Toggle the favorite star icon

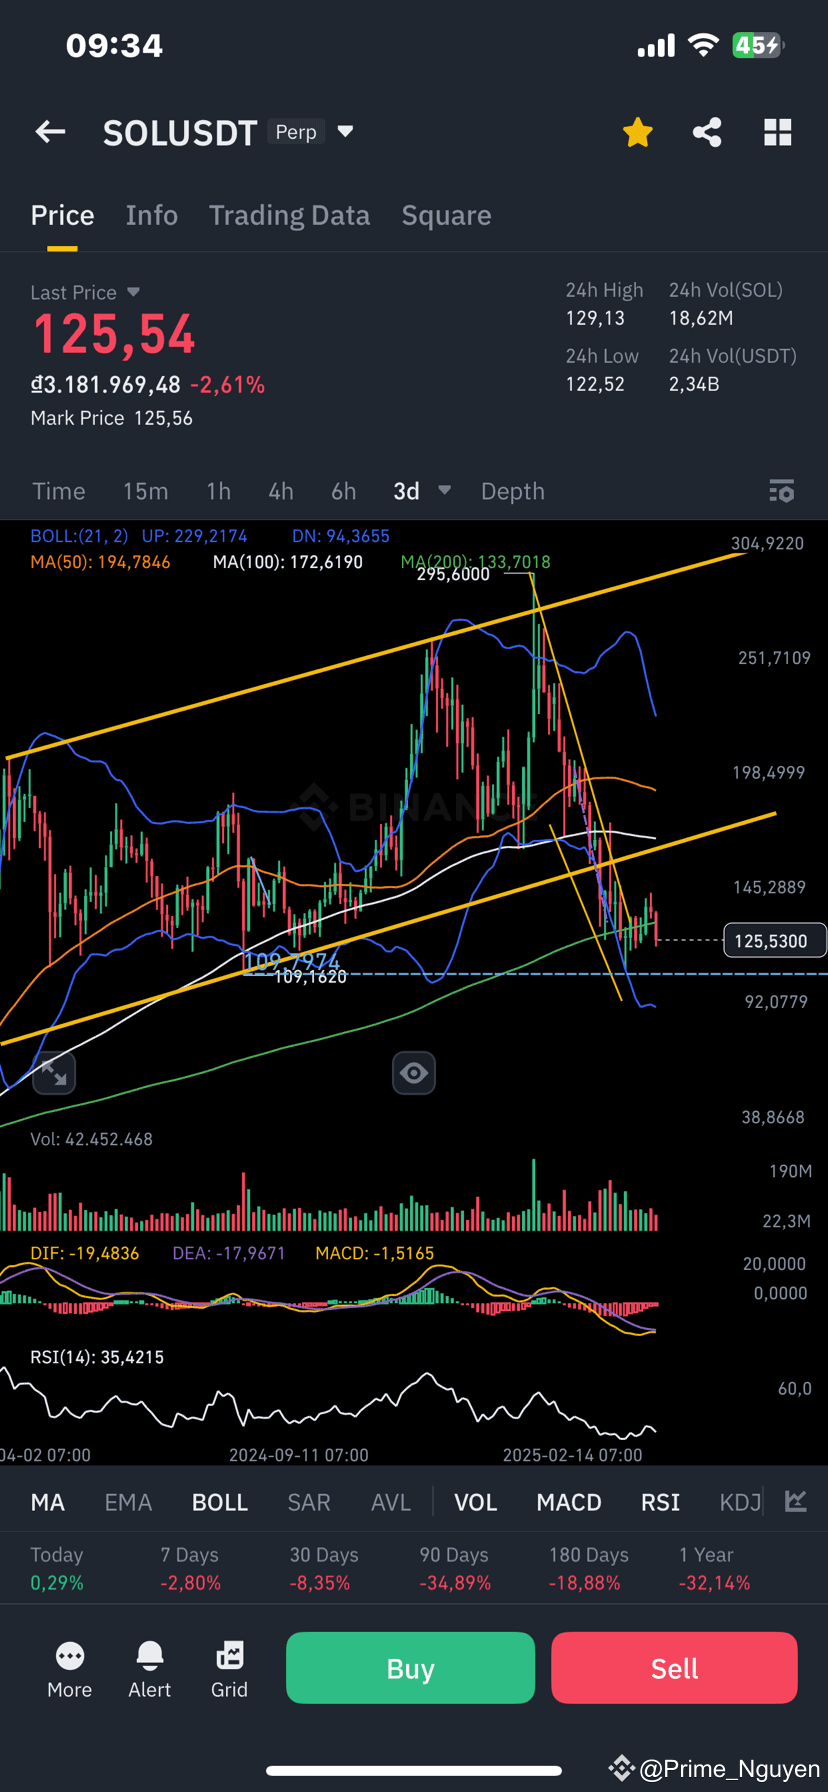638,132
